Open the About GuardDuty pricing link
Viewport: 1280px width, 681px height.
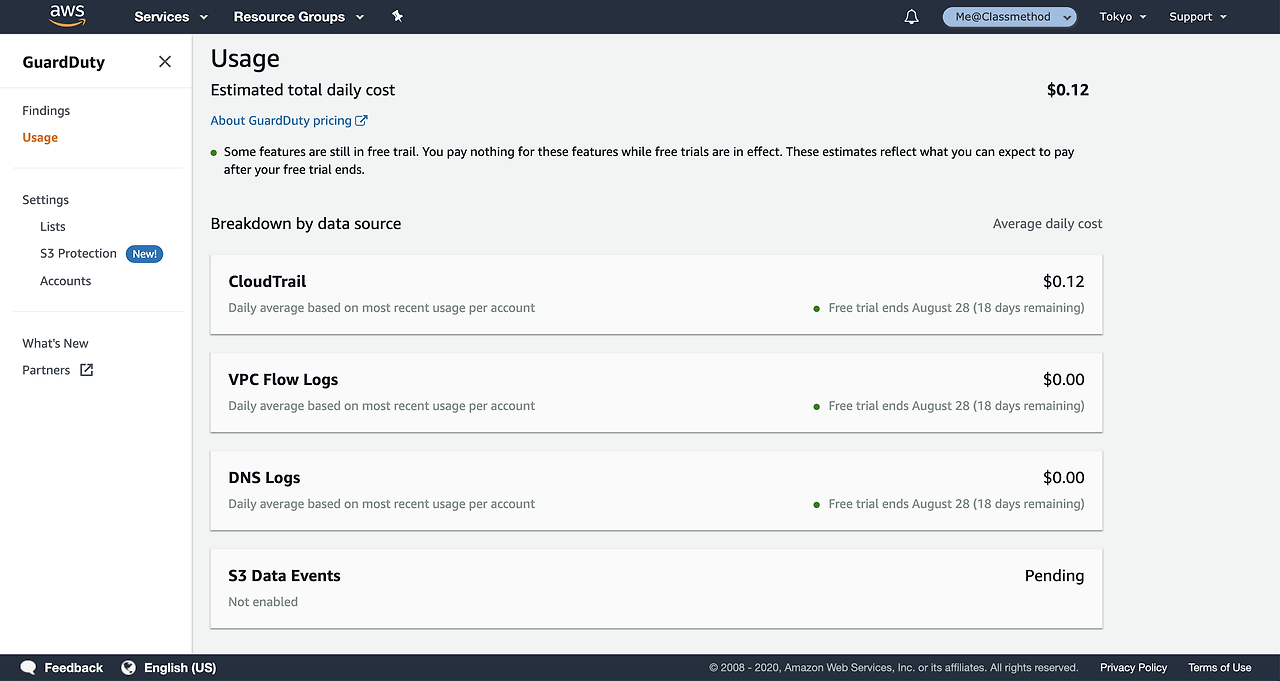point(288,121)
